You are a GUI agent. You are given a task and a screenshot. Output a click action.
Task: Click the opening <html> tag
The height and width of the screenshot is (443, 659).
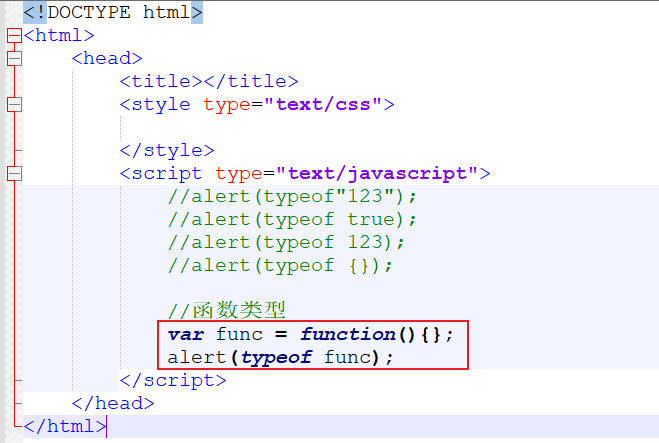59,35
